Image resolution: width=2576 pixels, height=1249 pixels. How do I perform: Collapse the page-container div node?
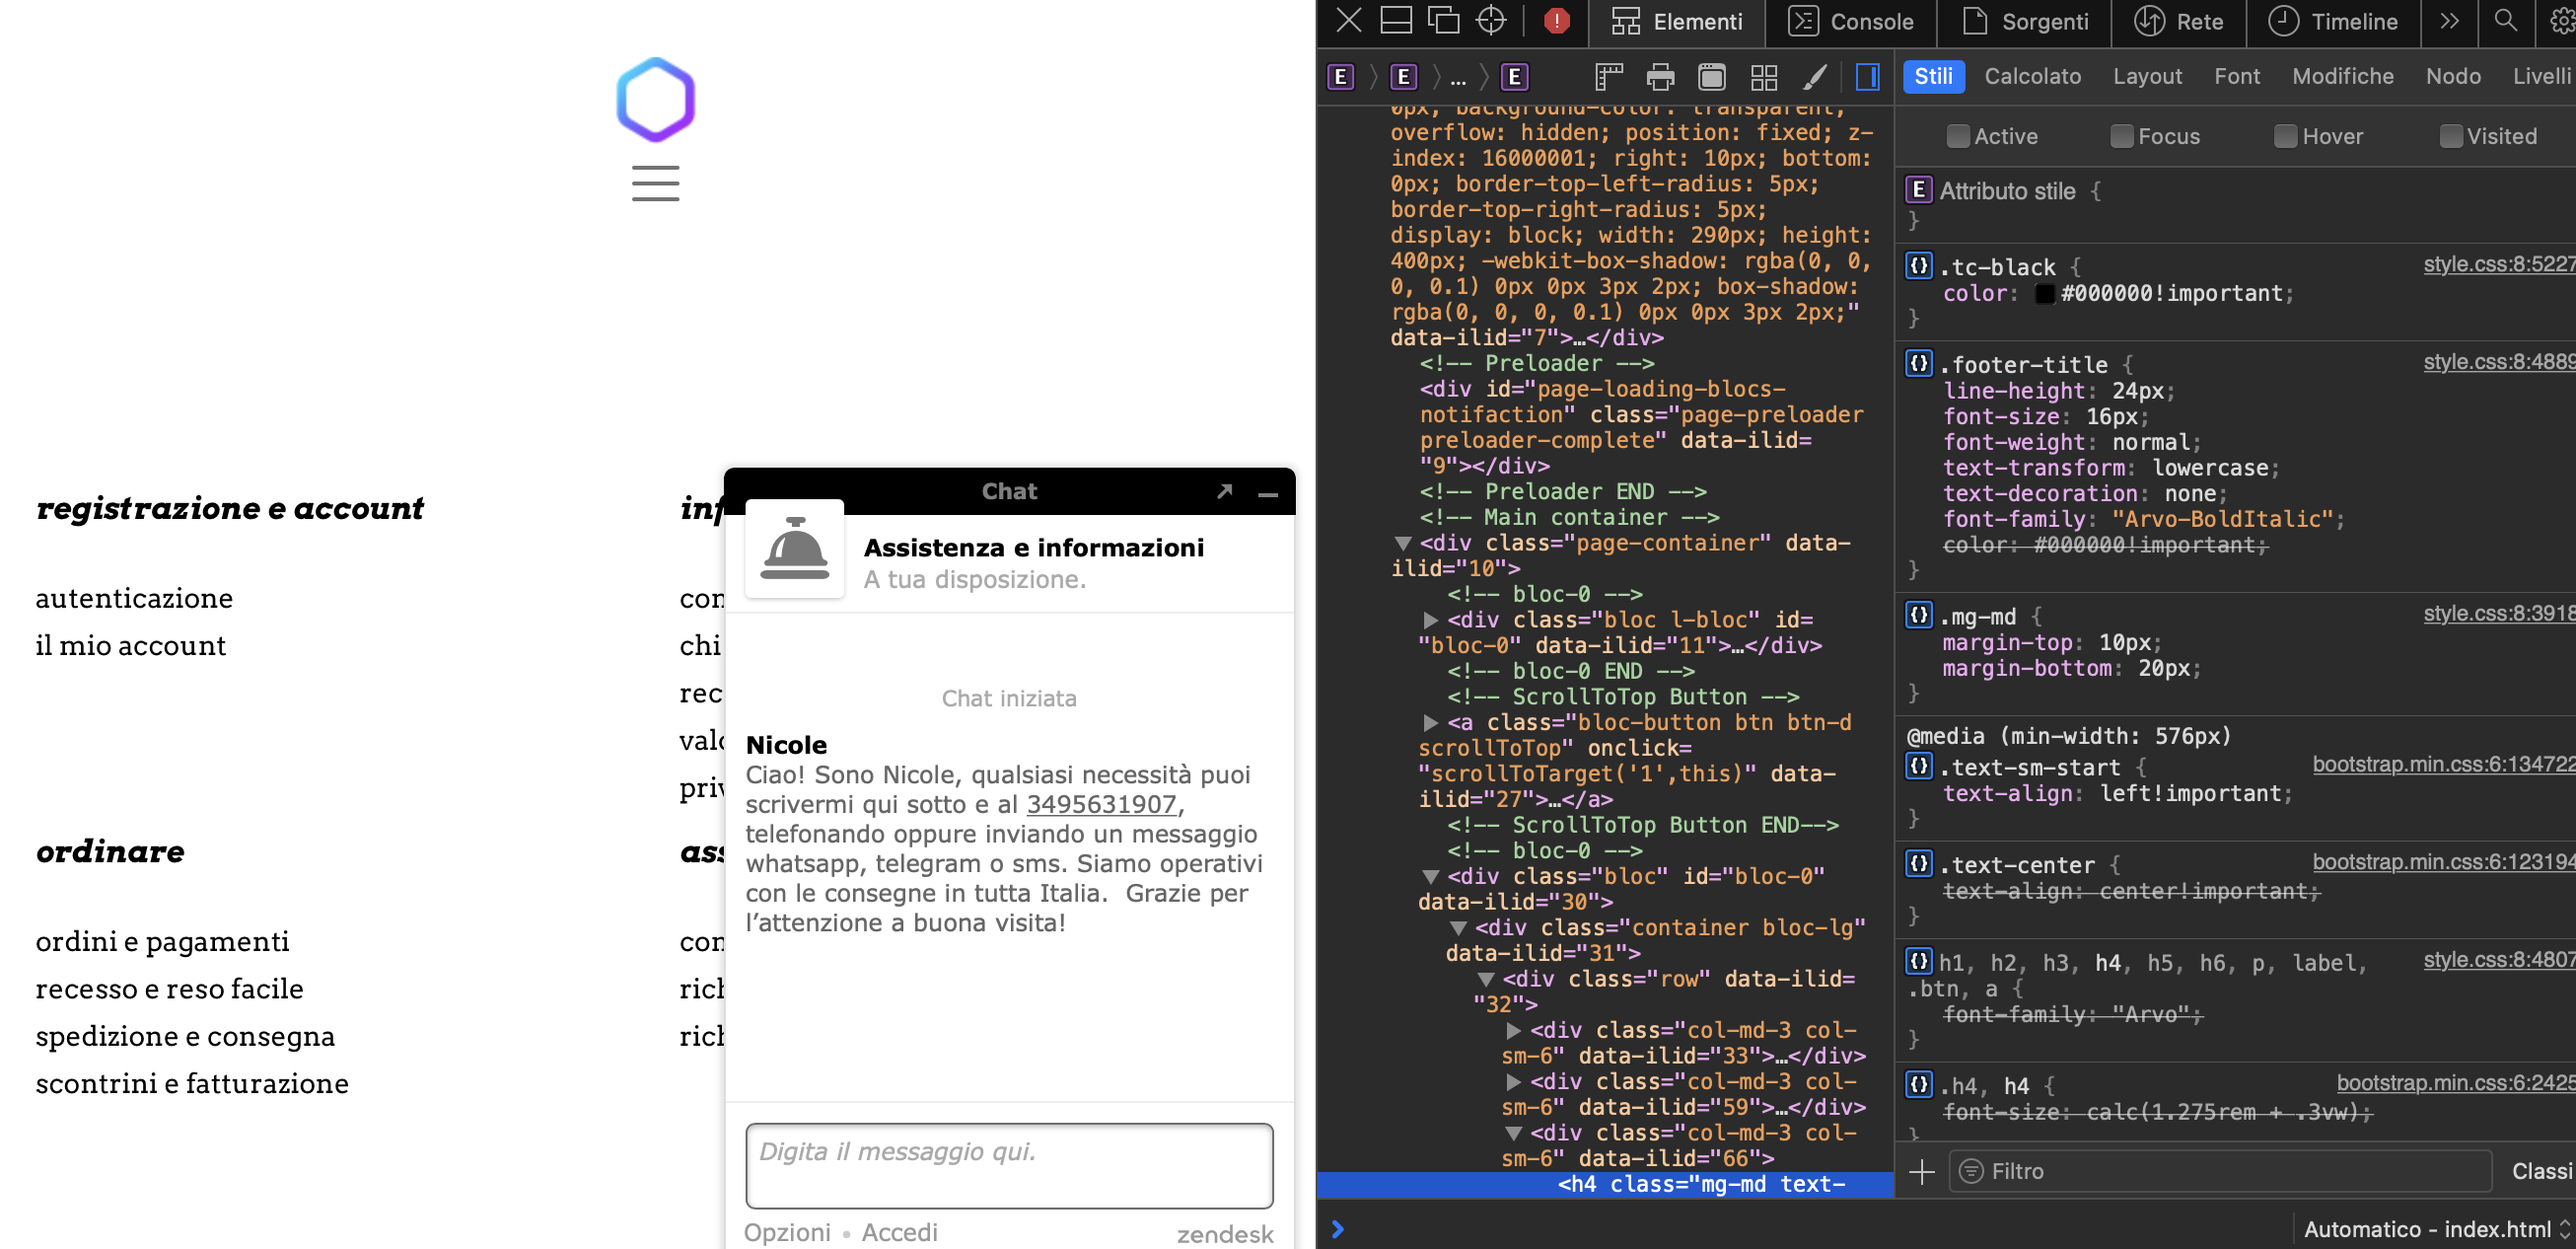point(1403,543)
